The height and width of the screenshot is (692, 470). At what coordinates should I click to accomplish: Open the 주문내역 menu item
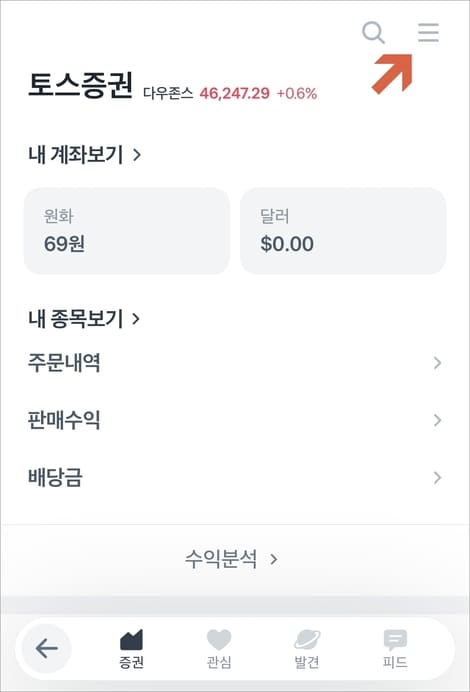click(235, 363)
